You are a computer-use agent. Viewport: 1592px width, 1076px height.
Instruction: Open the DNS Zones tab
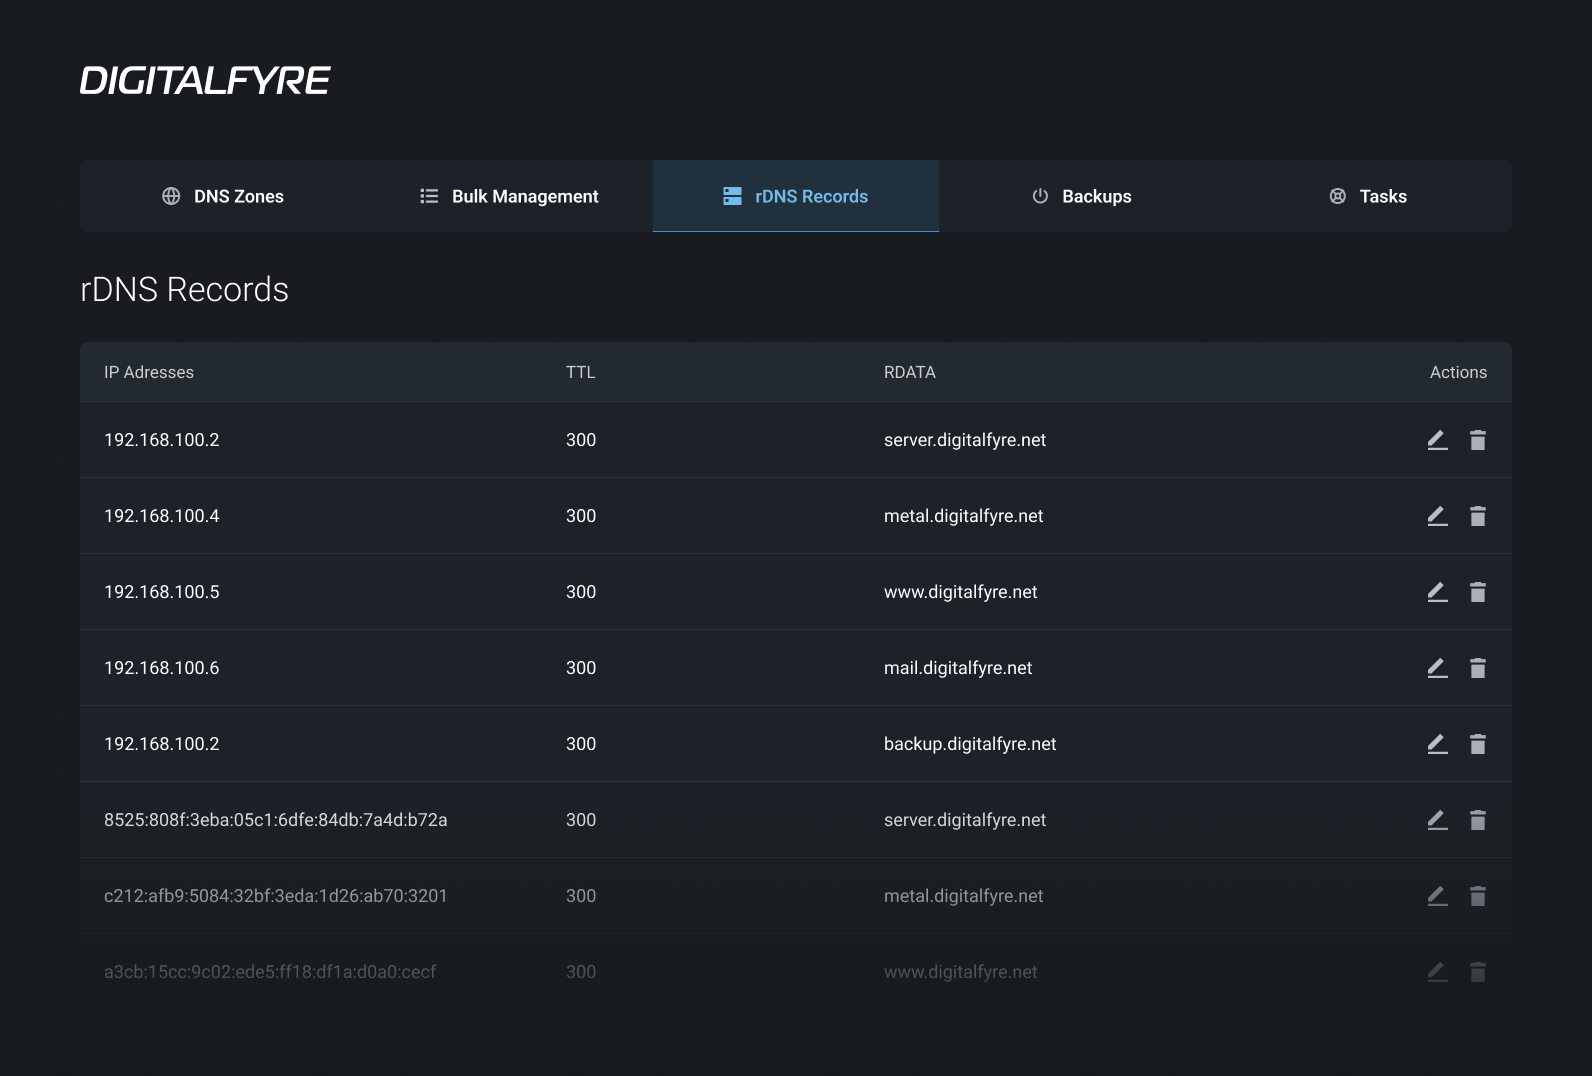coord(223,196)
